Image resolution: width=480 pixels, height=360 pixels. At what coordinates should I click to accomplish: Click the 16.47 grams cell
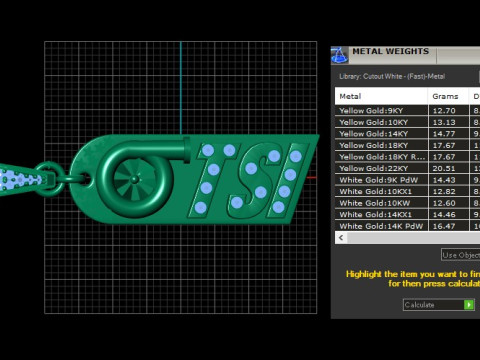pyautogui.click(x=448, y=226)
